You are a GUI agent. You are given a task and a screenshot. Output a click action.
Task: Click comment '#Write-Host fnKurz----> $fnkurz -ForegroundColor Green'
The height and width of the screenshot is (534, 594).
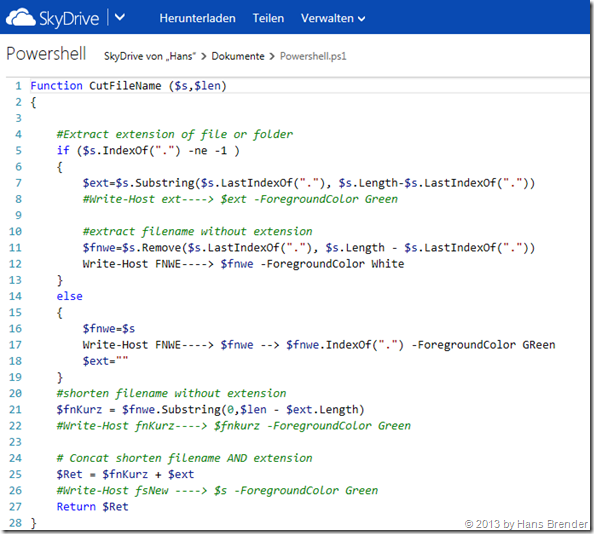233,426
